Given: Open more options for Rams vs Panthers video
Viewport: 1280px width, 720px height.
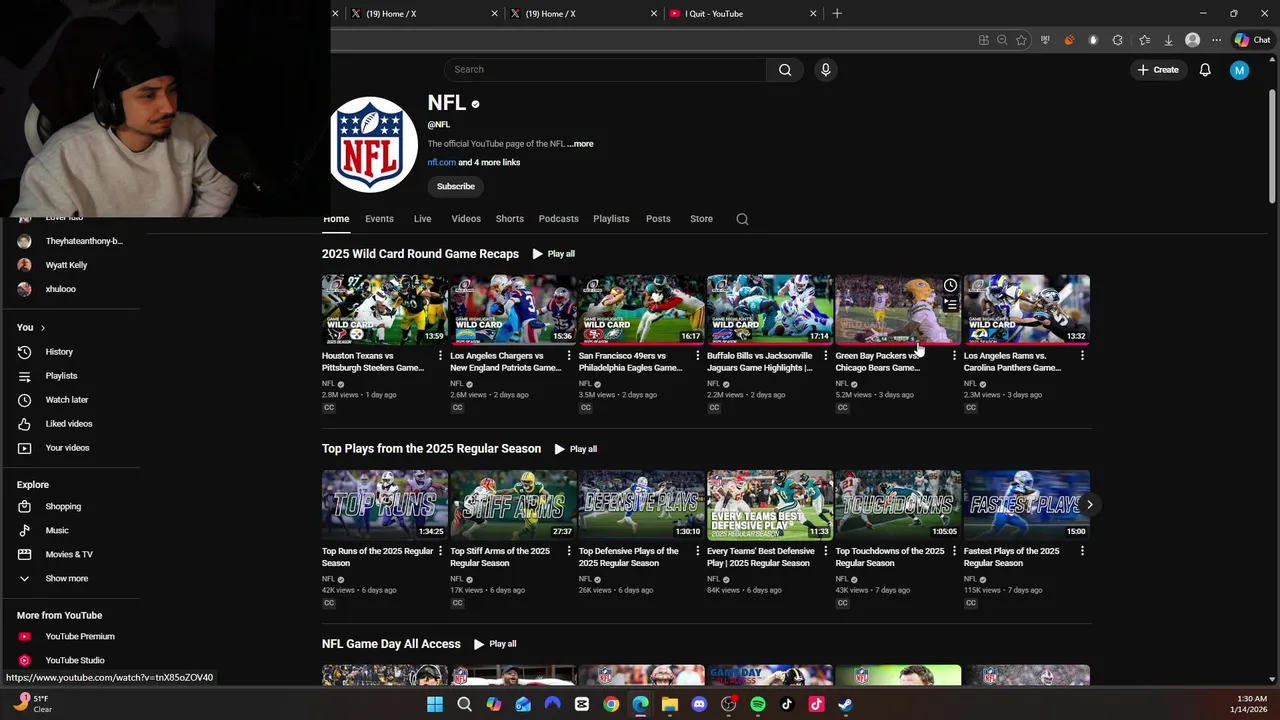Looking at the screenshot, I should point(1082,356).
